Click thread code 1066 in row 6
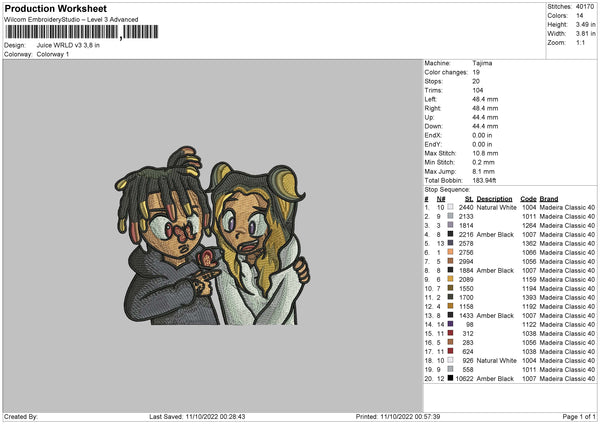The height and width of the screenshot is (424, 600). (529, 252)
